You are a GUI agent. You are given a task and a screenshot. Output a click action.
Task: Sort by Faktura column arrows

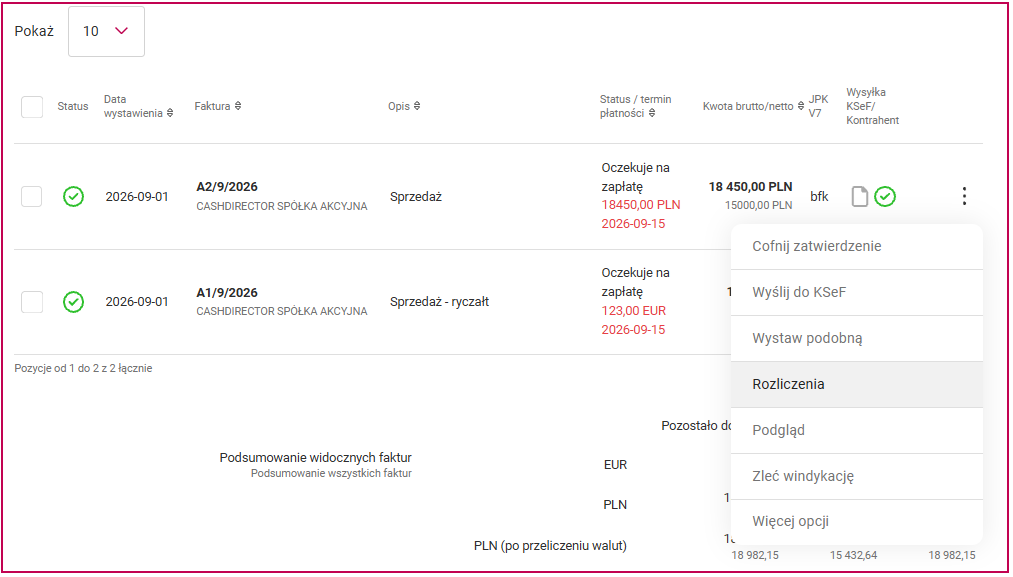[x=238, y=106]
